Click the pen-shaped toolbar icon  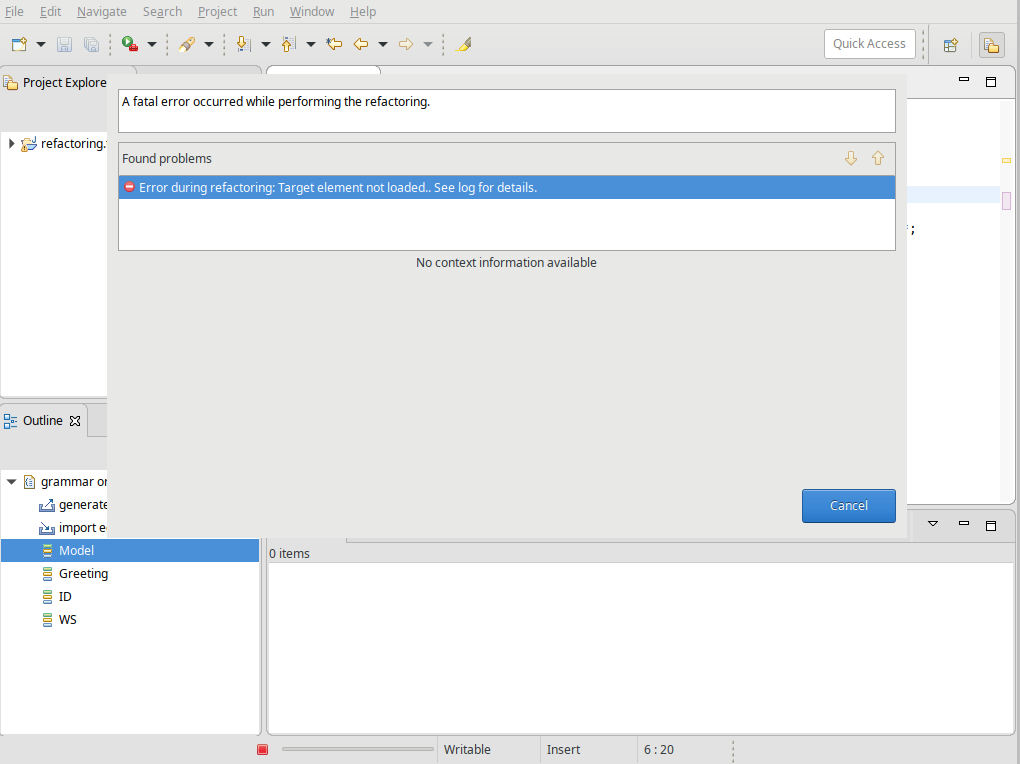pyautogui.click(x=187, y=44)
